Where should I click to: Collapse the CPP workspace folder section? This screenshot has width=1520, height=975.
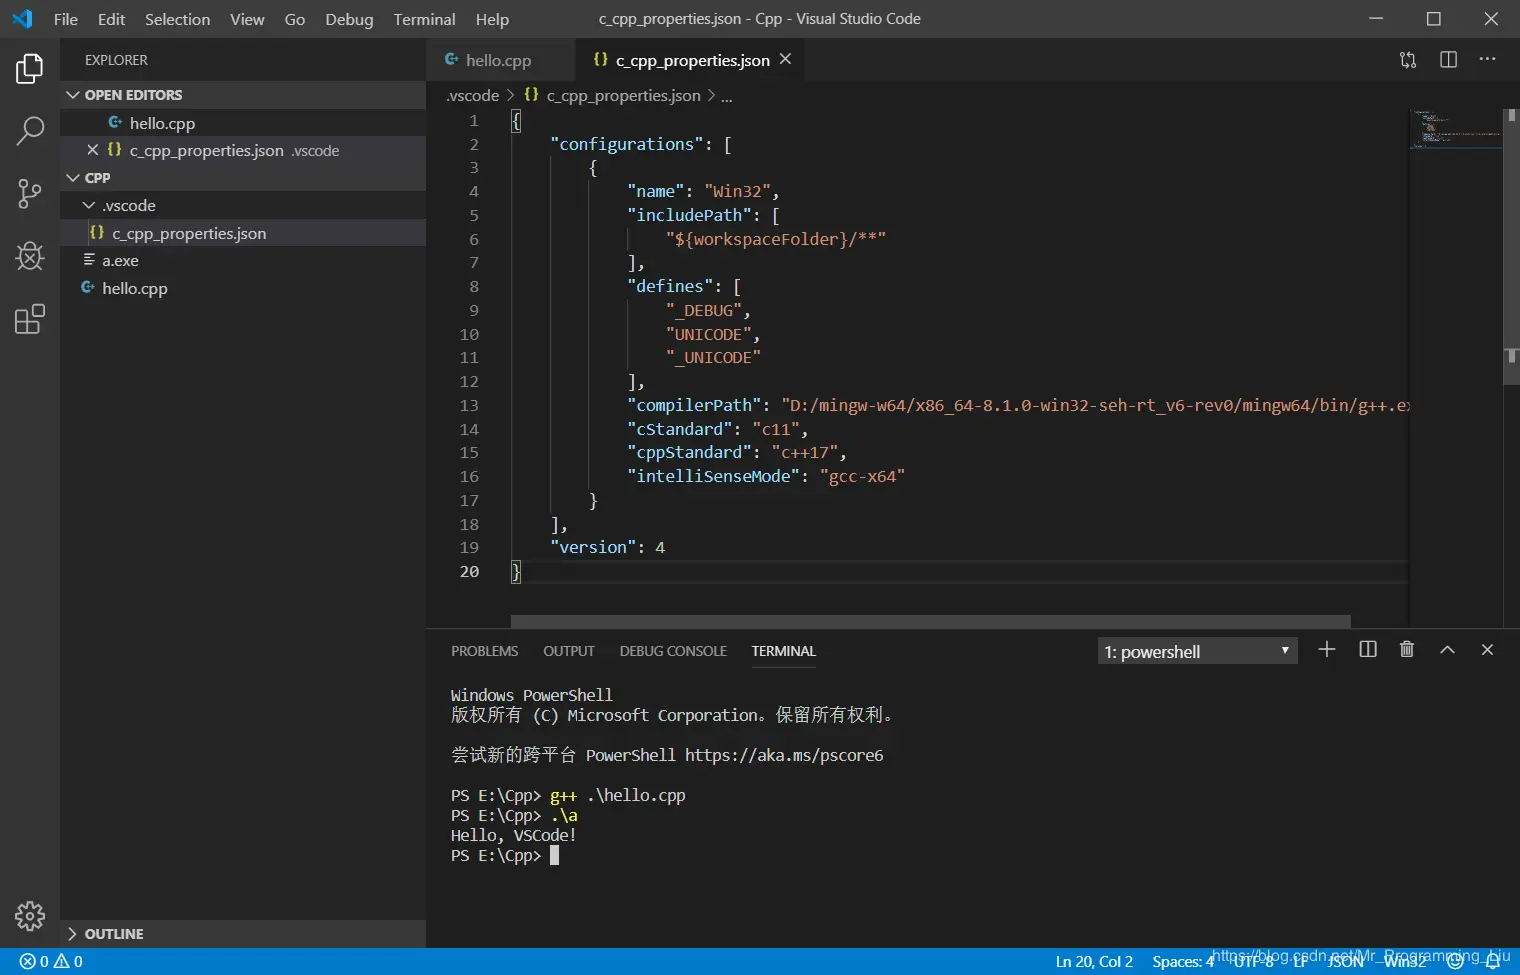[x=243, y=178]
